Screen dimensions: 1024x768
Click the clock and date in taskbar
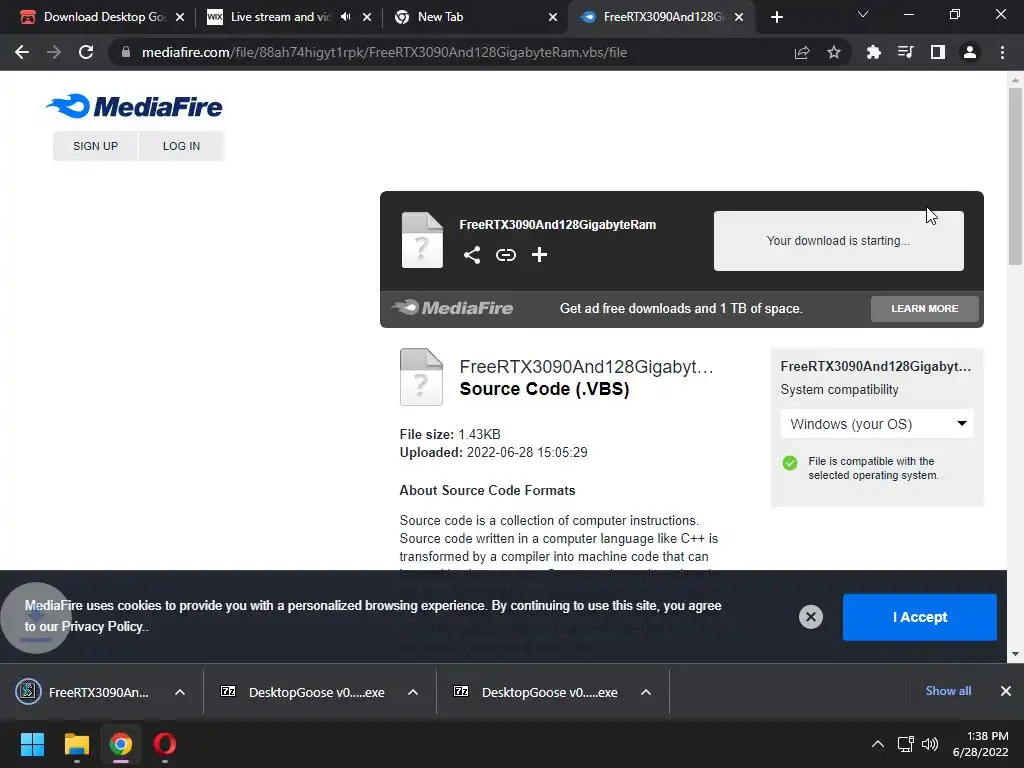coord(980,744)
